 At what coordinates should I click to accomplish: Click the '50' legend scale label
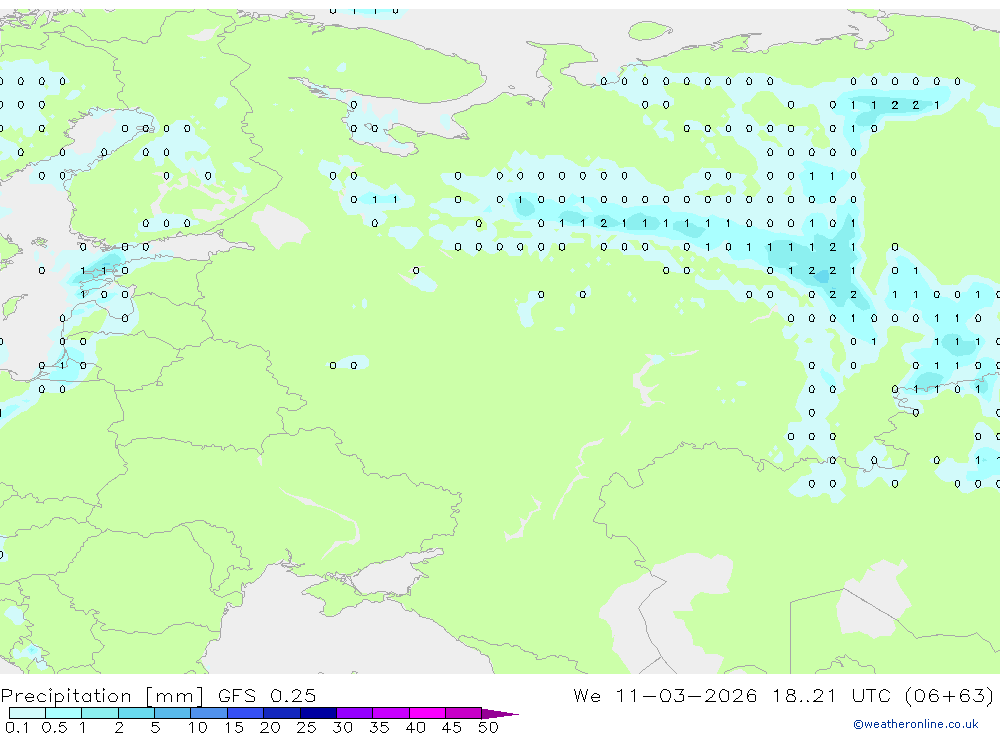[x=488, y=727]
